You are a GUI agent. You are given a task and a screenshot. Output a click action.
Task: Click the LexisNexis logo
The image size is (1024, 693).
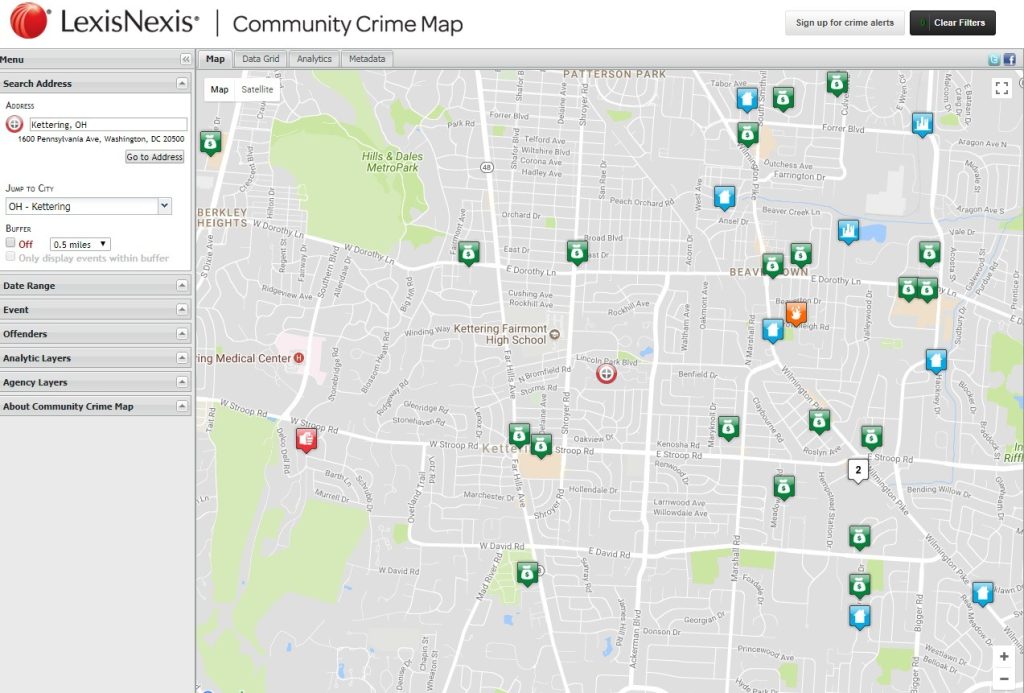tap(105, 22)
